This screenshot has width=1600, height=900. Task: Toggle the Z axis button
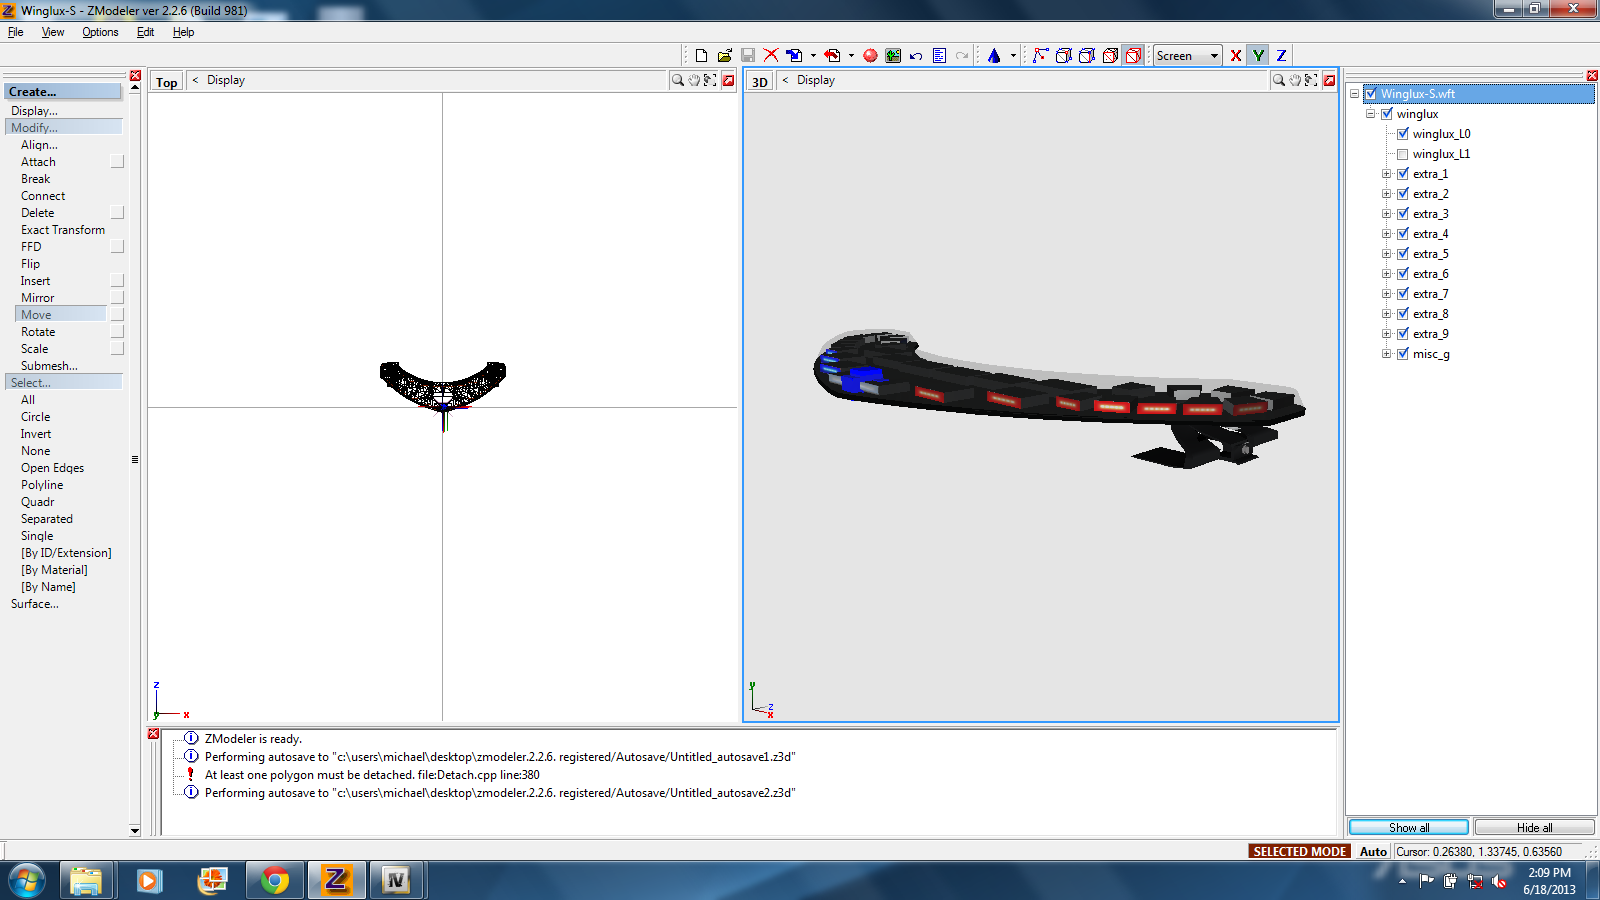pyautogui.click(x=1281, y=56)
